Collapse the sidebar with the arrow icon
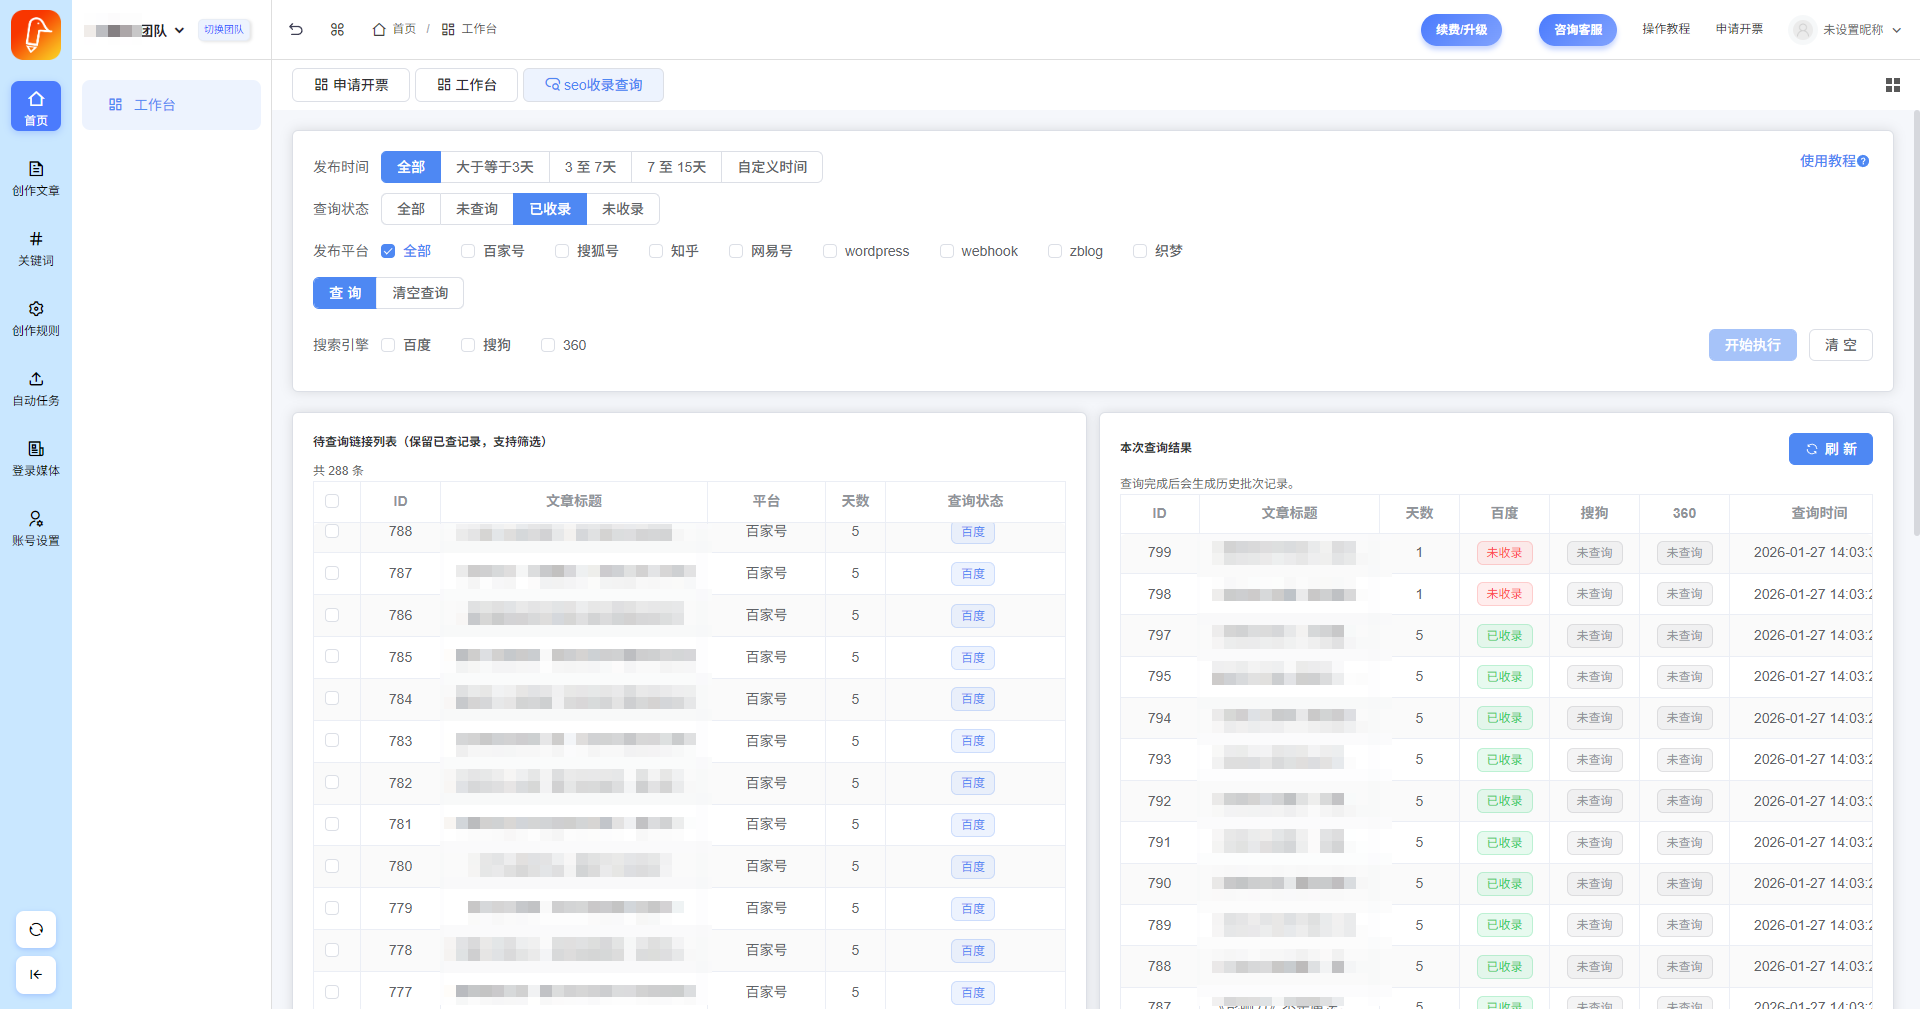Screen dimensions: 1920x1009 coord(36,974)
